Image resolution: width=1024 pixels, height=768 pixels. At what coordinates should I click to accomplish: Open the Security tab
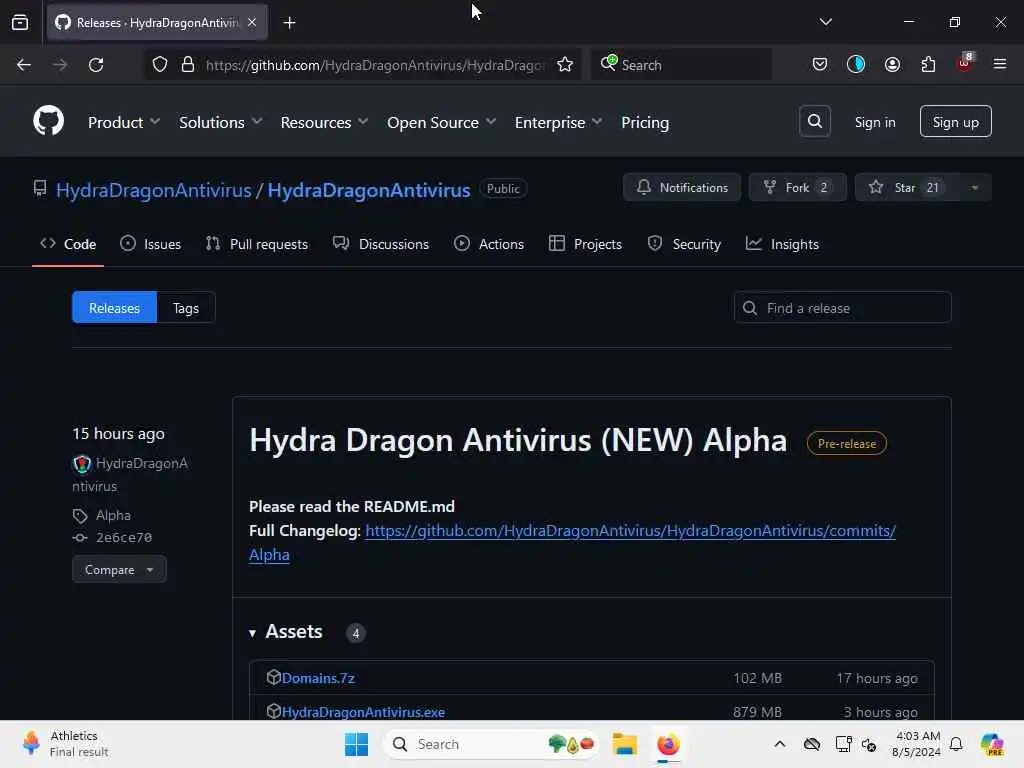[x=684, y=244]
